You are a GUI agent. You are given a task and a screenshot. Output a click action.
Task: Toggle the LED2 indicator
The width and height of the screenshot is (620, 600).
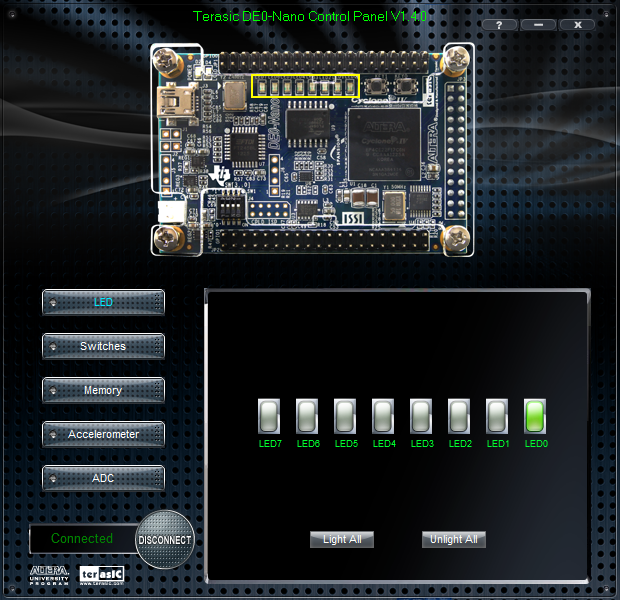click(x=460, y=416)
